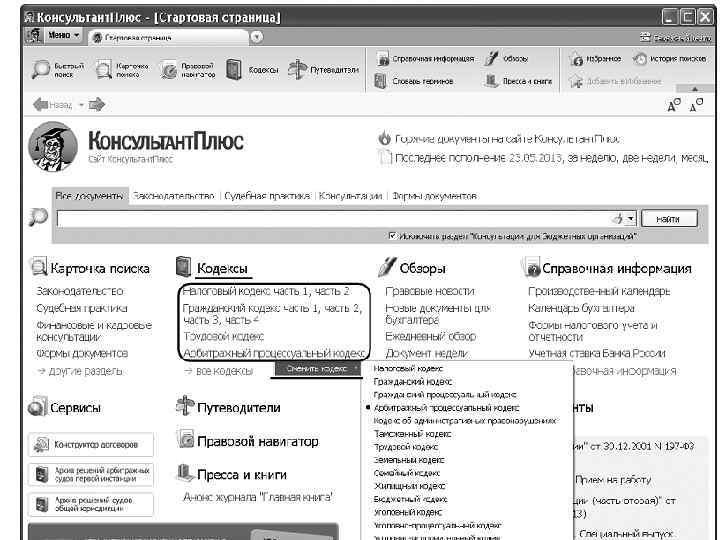Choose Земельный кодекс in dropdown list
This screenshot has width=720, height=540.
tap(409, 460)
